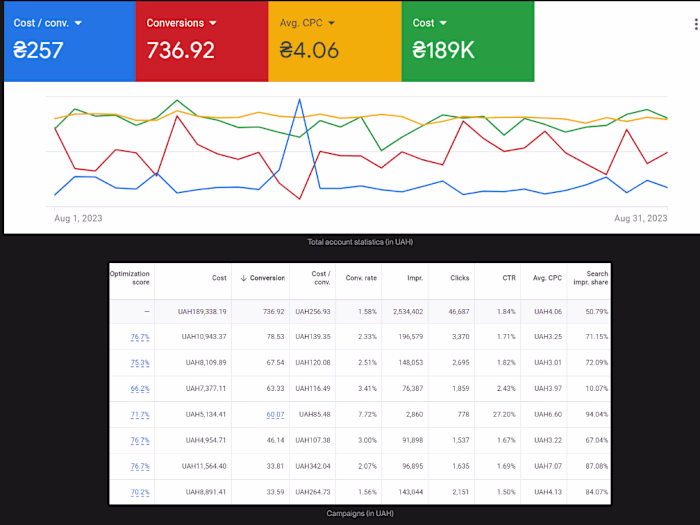Open the 70.2% optimization score link
Viewport: 700px width, 525px height.
[140, 492]
